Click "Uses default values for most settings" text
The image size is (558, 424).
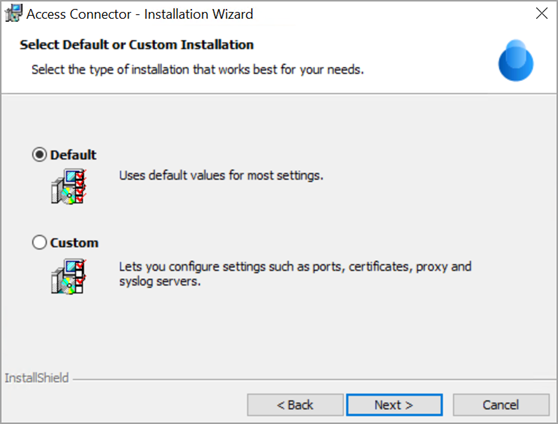pos(221,176)
